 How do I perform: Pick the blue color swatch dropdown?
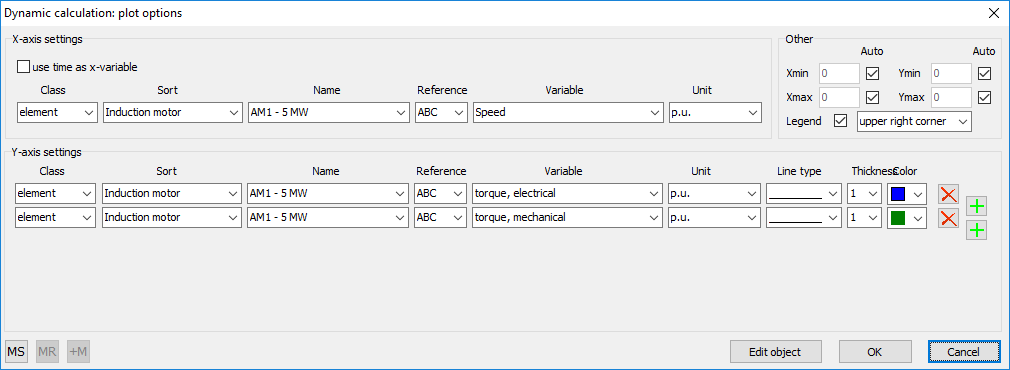907,193
